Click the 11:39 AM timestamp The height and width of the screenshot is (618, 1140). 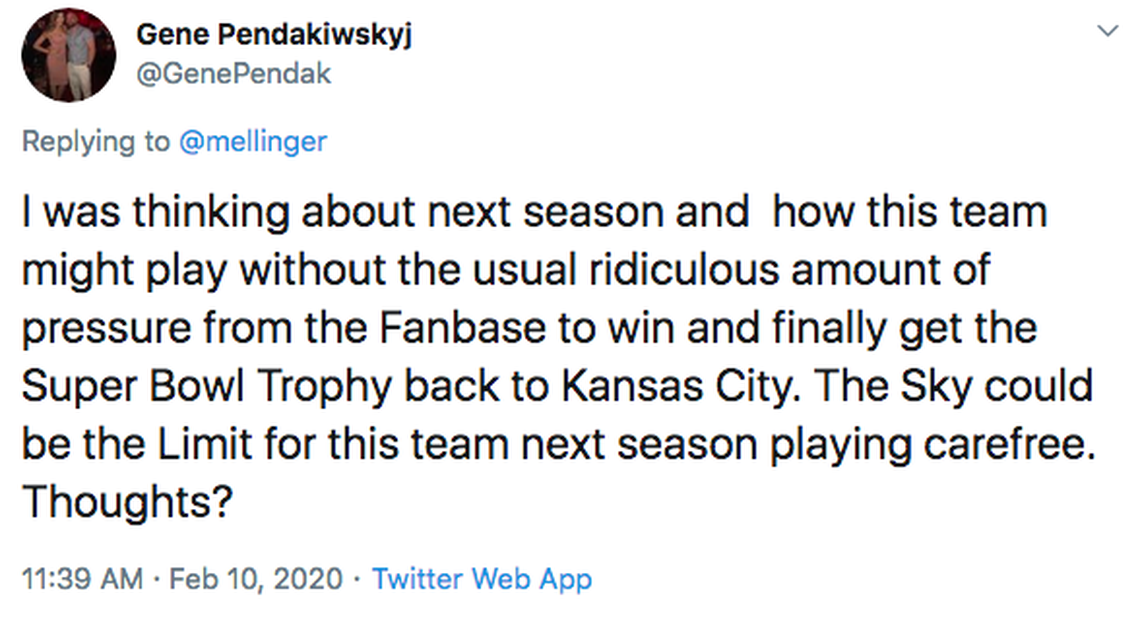(x=81, y=578)
